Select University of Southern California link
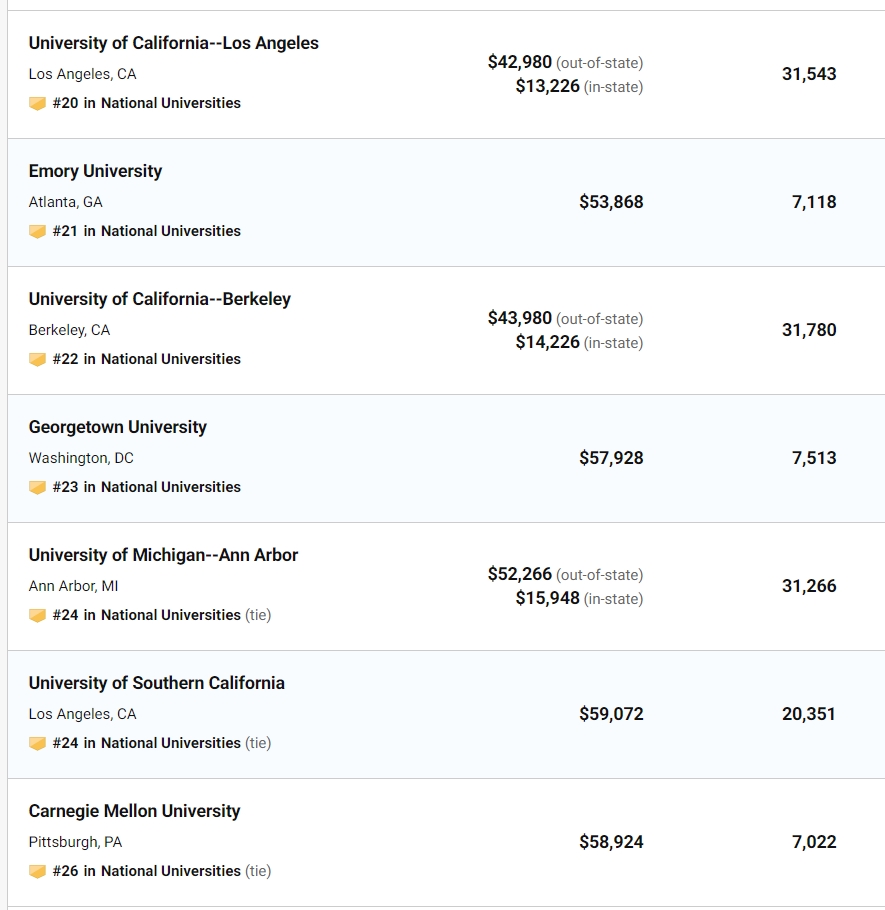This screenshot has width=885, height=910. 157,683
